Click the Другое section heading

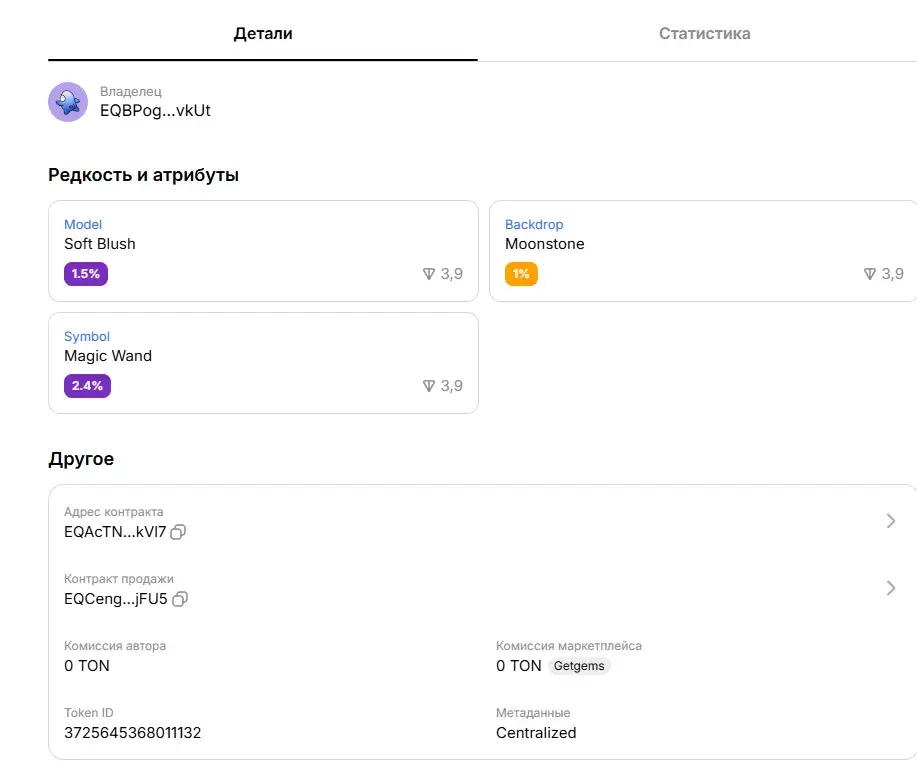click(x=81, y=459)
